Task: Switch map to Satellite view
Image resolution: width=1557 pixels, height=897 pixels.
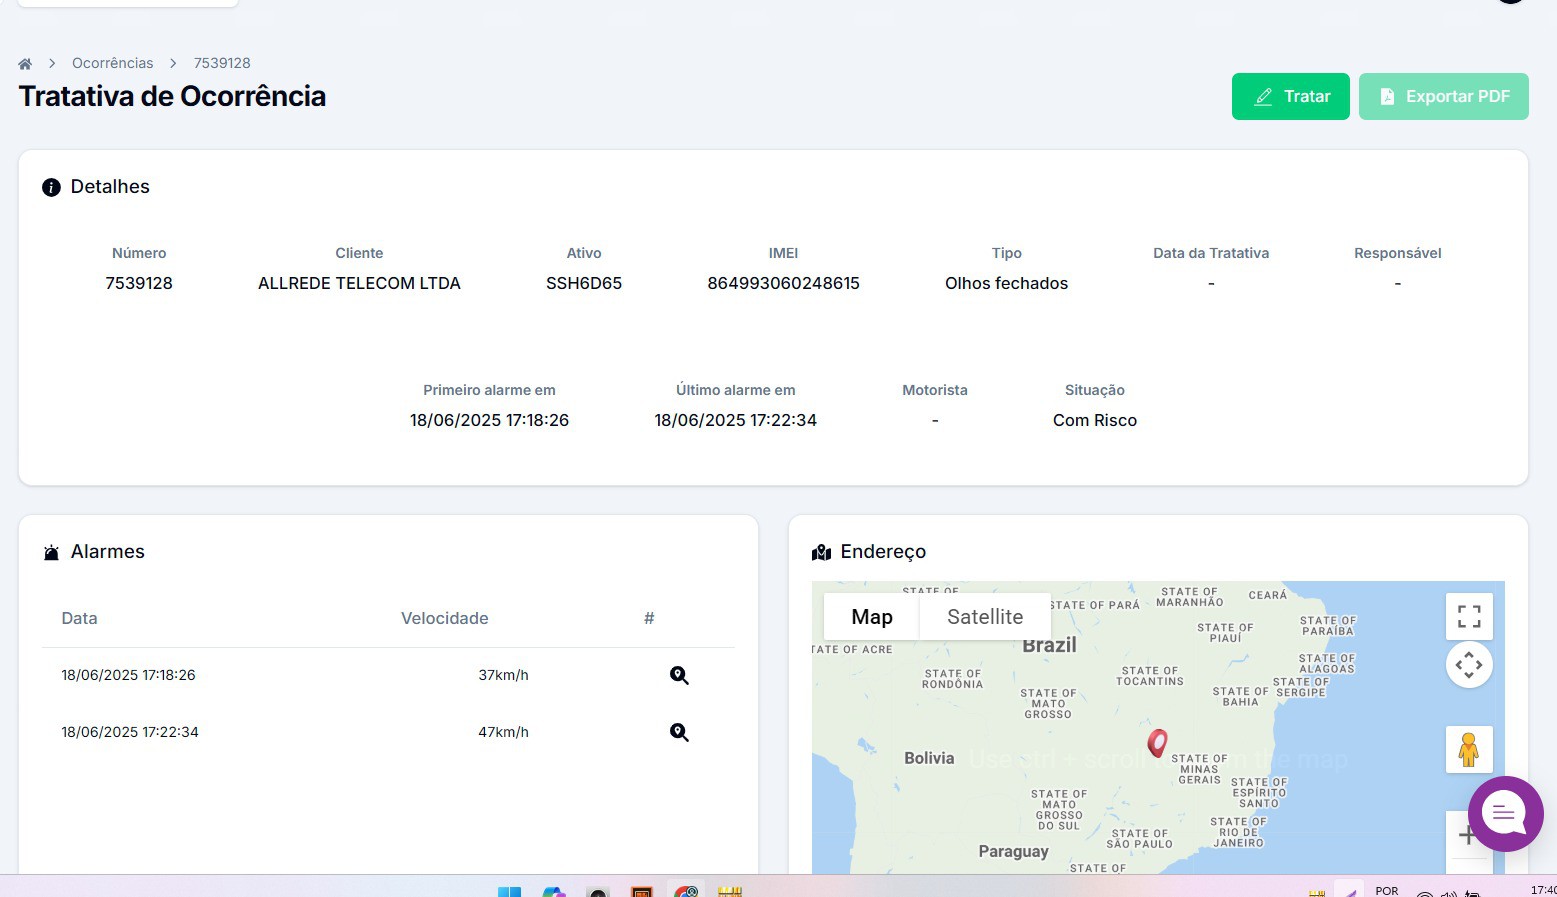Action: pos(984,617)
